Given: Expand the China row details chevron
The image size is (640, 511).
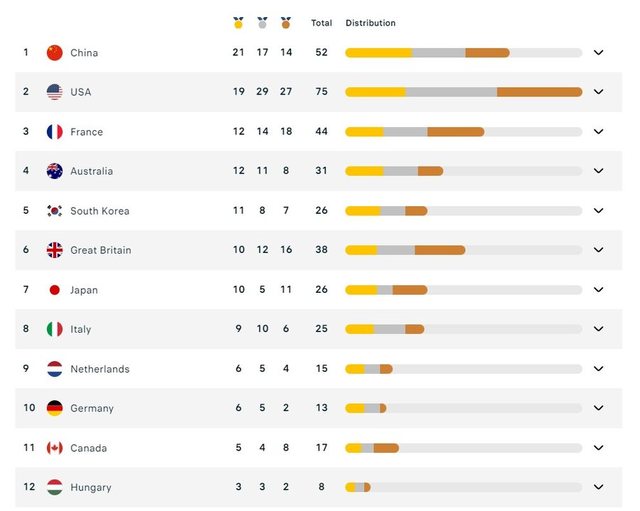Looking at the screenshot, I should tap(598, 52).
